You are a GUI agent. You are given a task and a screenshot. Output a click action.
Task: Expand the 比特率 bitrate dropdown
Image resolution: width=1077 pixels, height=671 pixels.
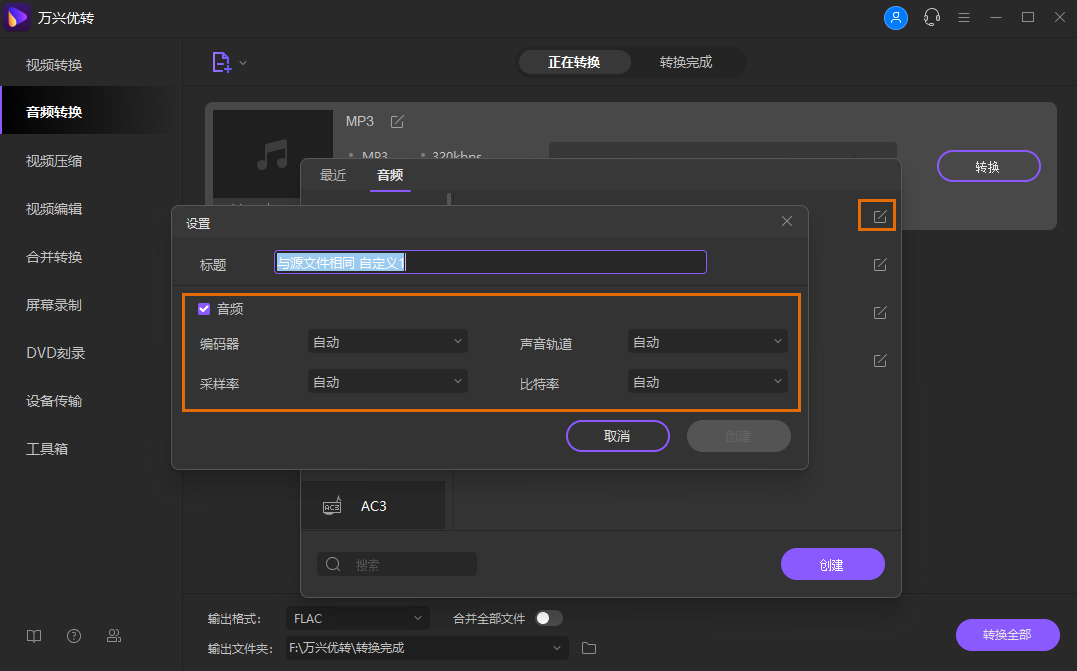click(x=707, y=381)
